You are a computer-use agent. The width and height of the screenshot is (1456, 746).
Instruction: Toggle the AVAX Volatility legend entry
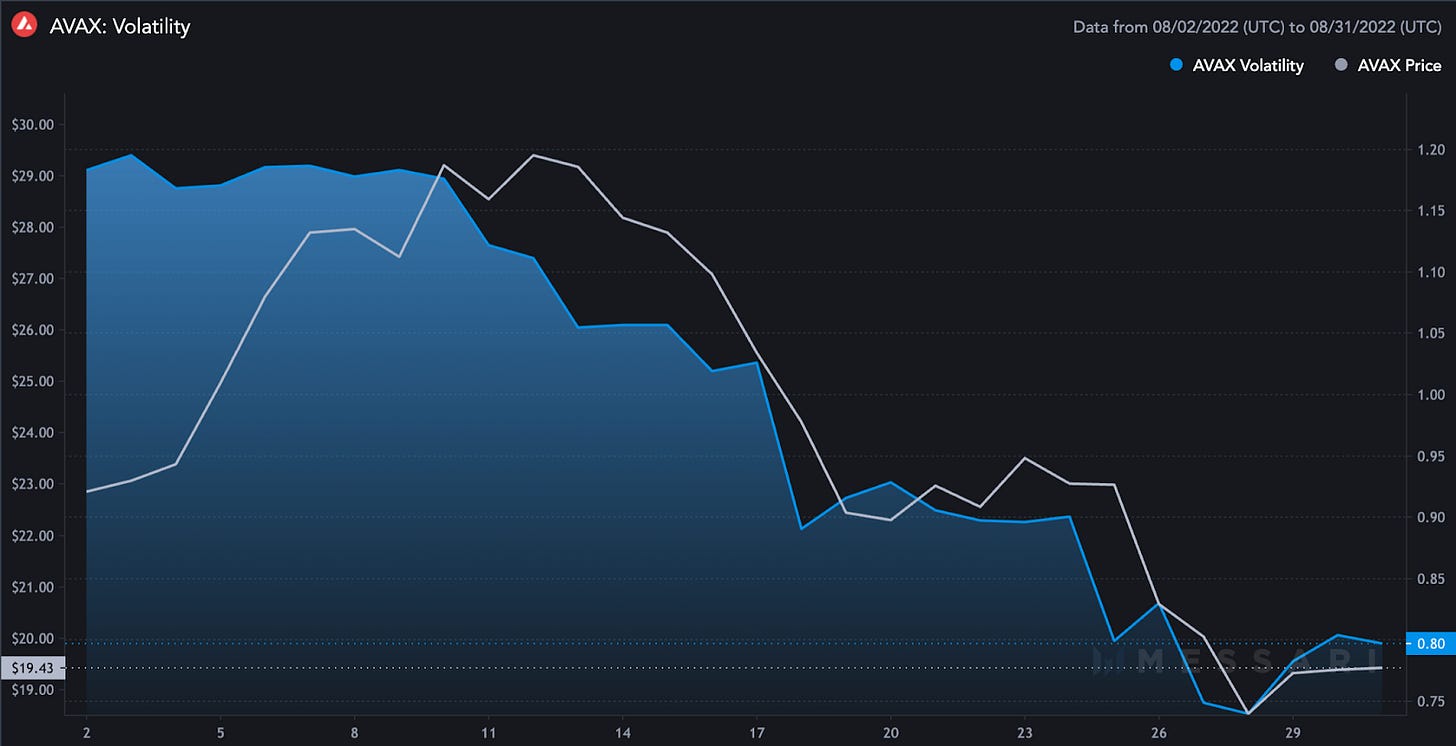1236,65
